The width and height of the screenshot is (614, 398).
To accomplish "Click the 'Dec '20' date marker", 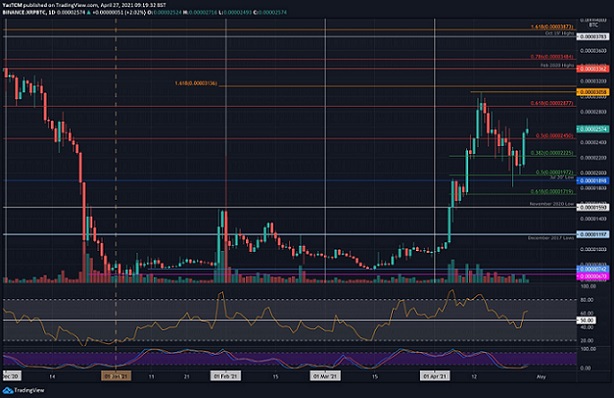I will [x=12, y=376].
